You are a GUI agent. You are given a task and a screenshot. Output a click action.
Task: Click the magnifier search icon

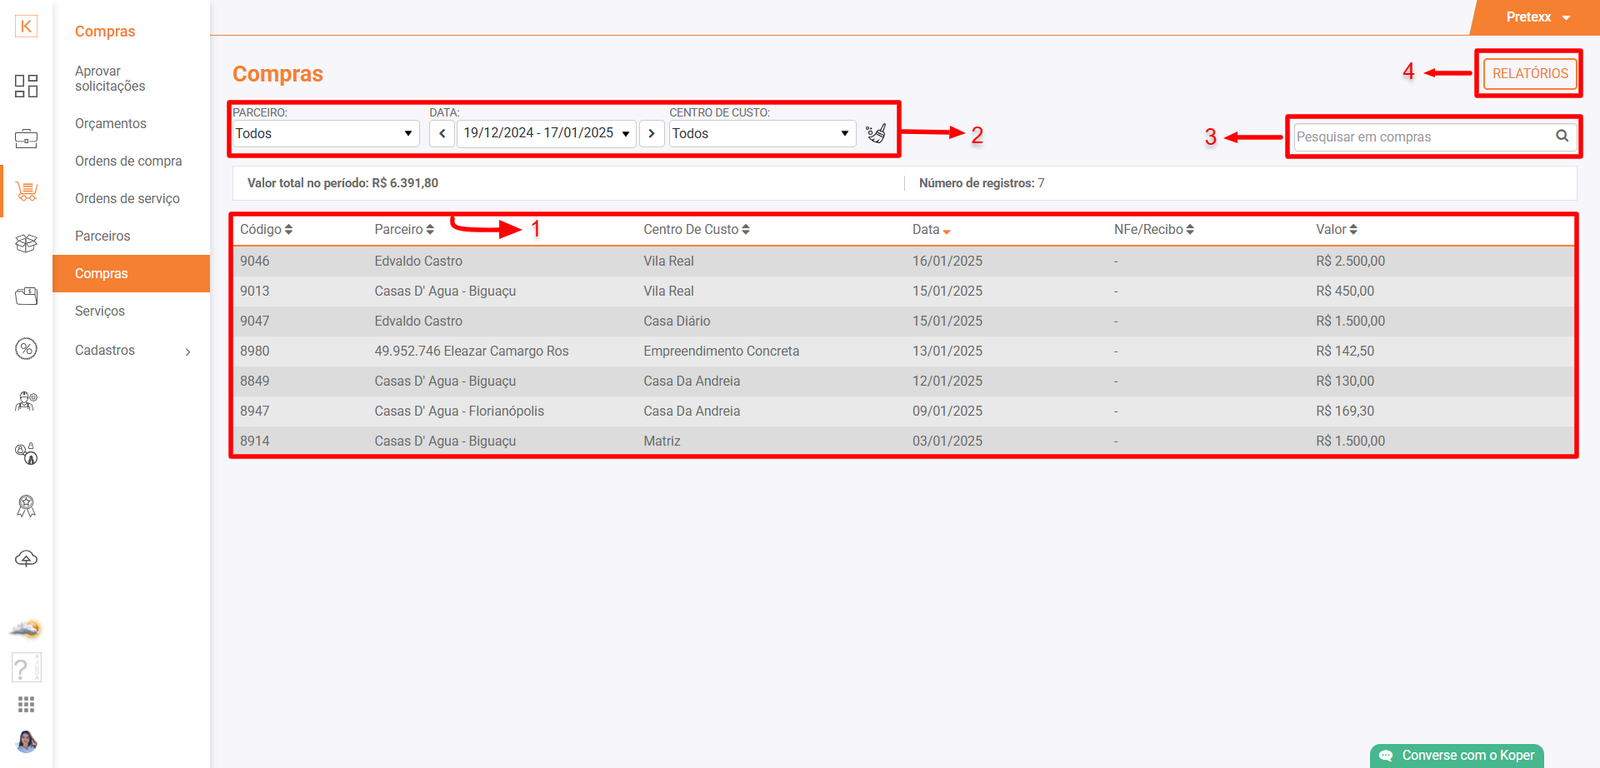(x=1562, y=136)
